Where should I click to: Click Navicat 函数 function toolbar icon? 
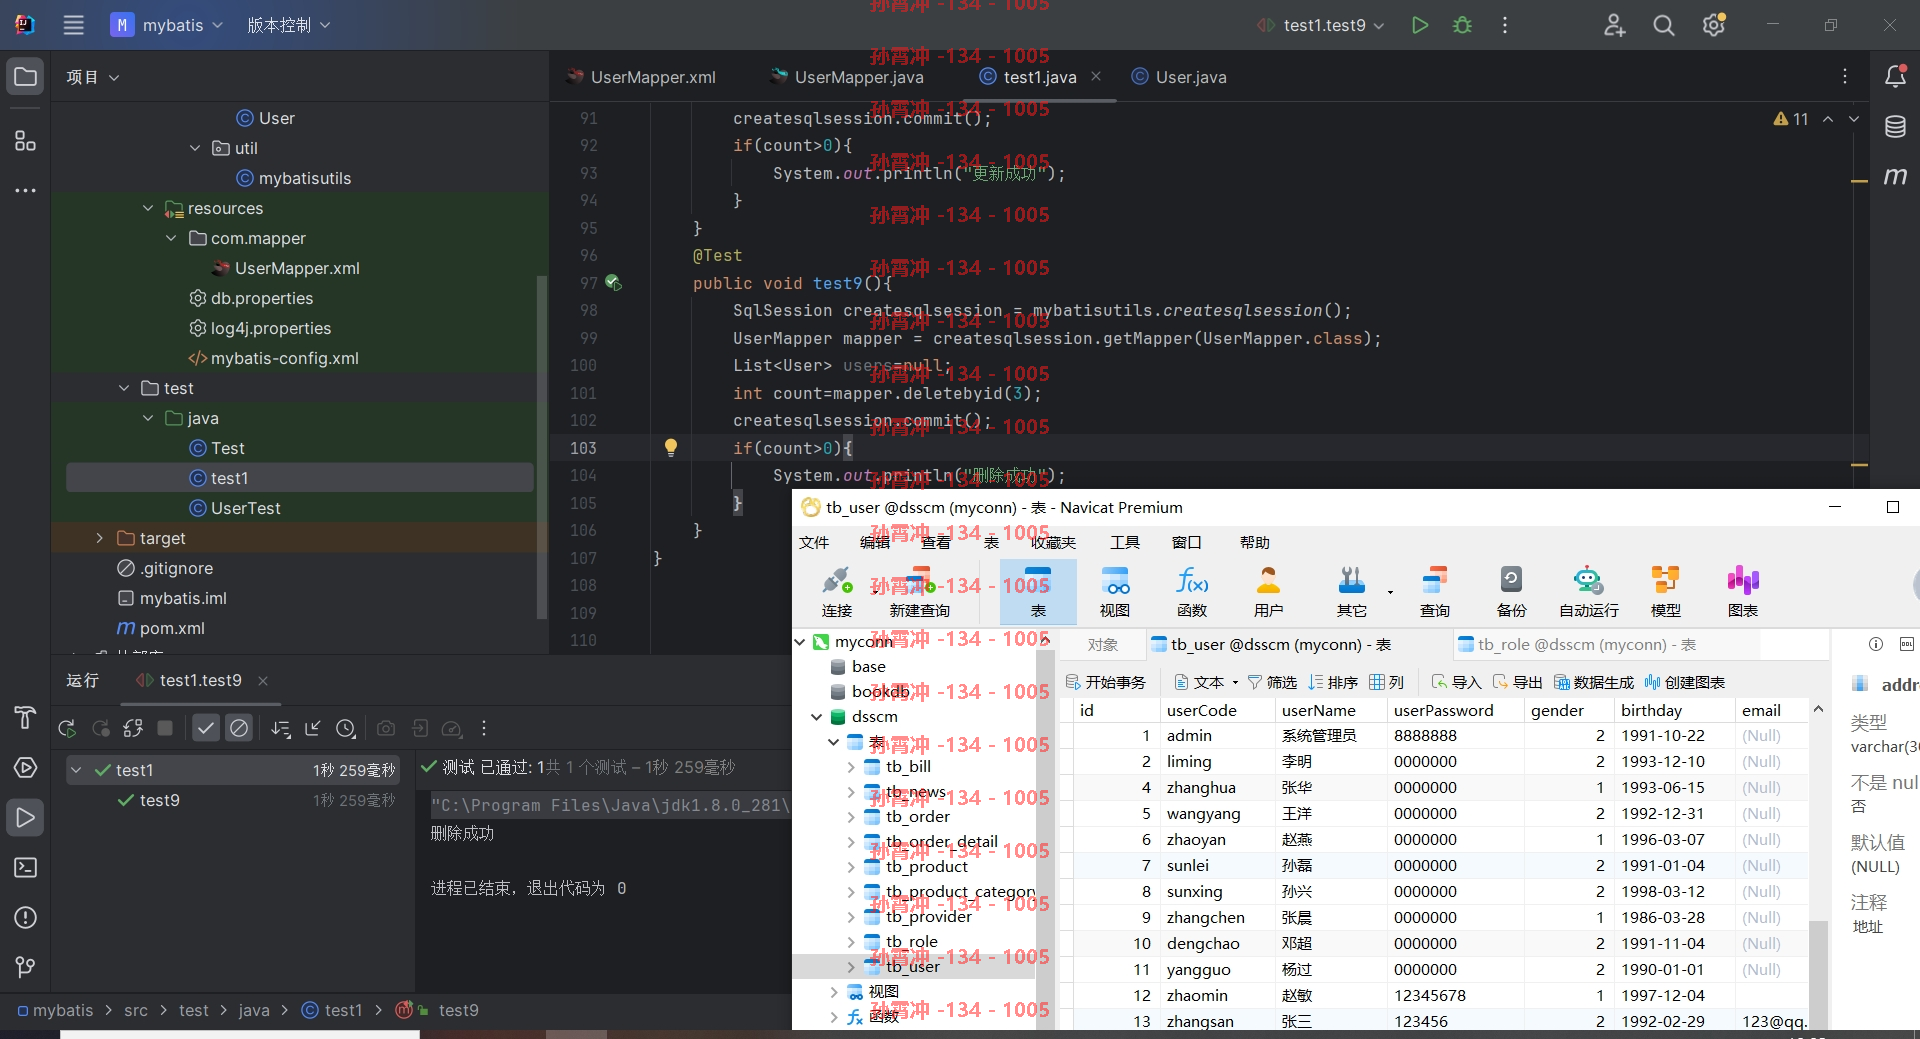(1192, 592)
